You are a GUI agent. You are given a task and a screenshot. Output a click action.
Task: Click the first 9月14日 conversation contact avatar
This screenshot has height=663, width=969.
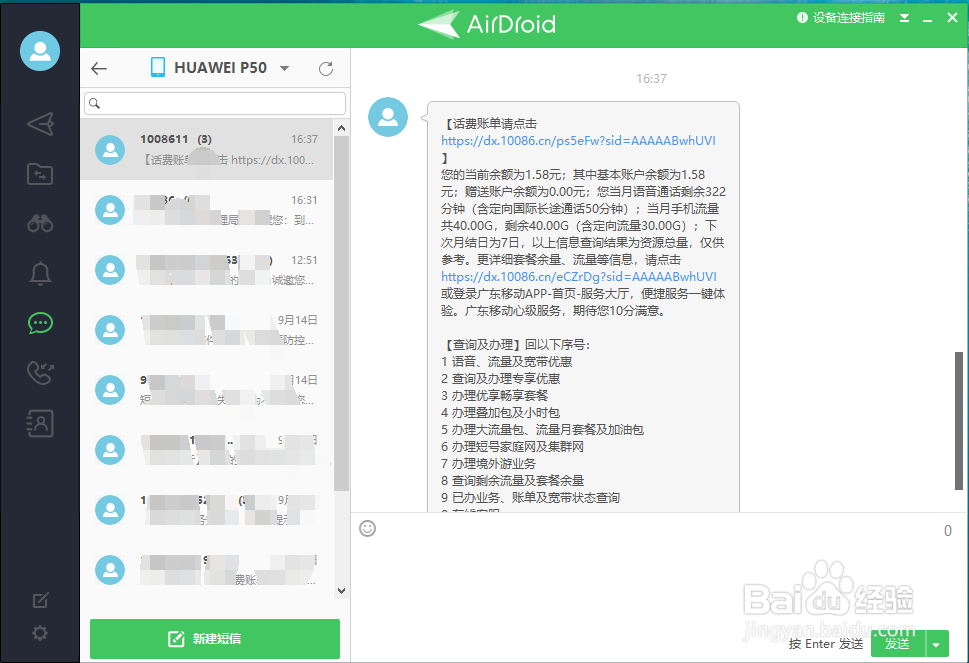110,330
